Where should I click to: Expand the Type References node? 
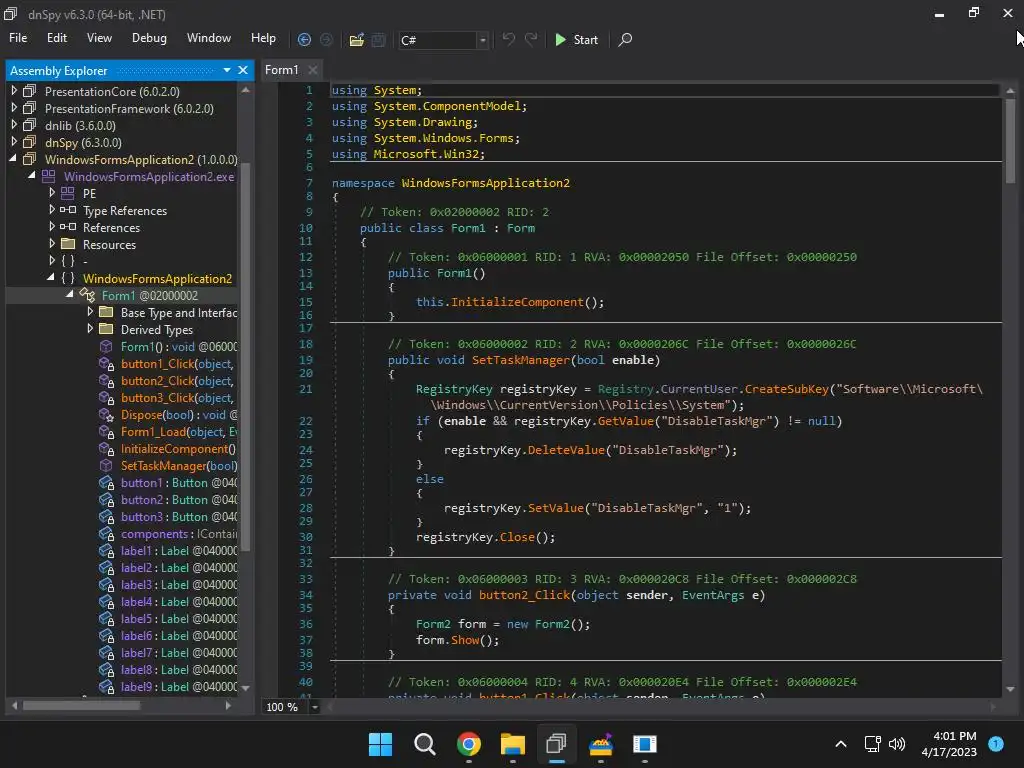coord(52,210)
